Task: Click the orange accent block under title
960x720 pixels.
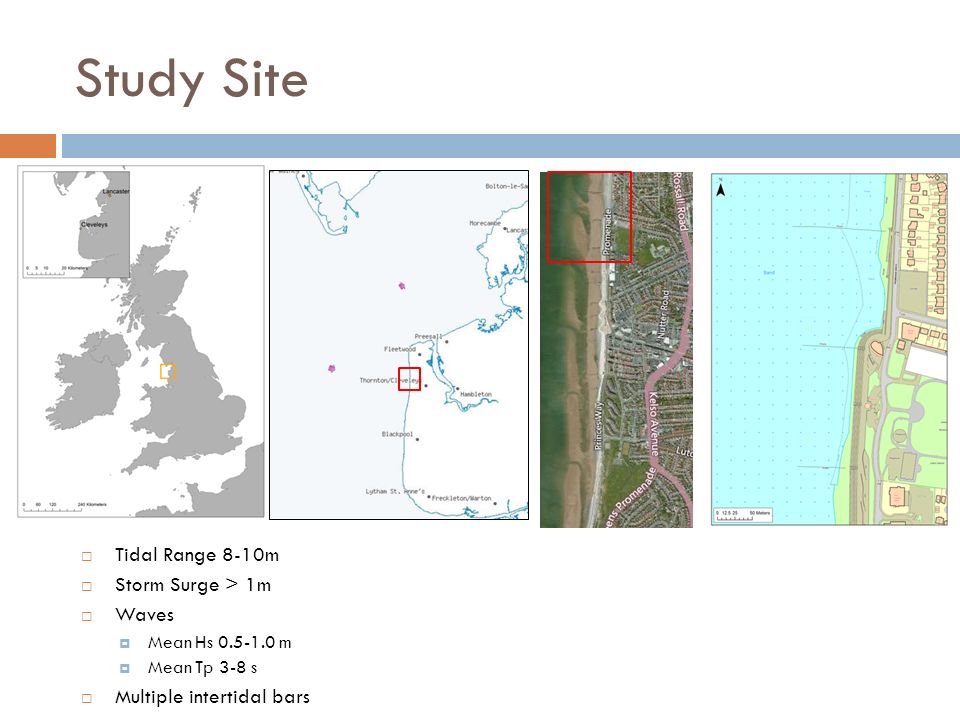Action: 28,146
